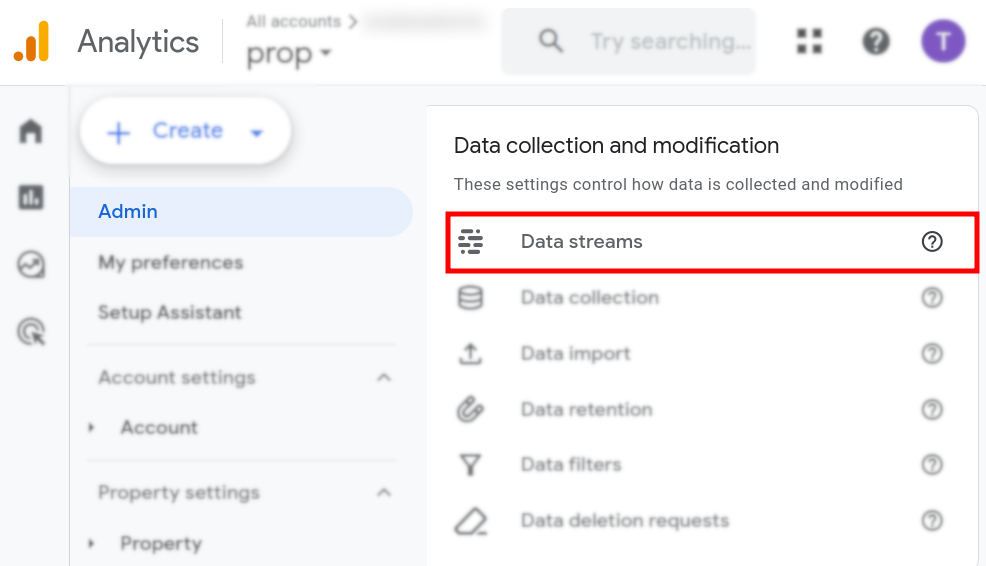Click help icon next to Data filters
This screenshot has width=986, height=566.
(x=932, y=464)
